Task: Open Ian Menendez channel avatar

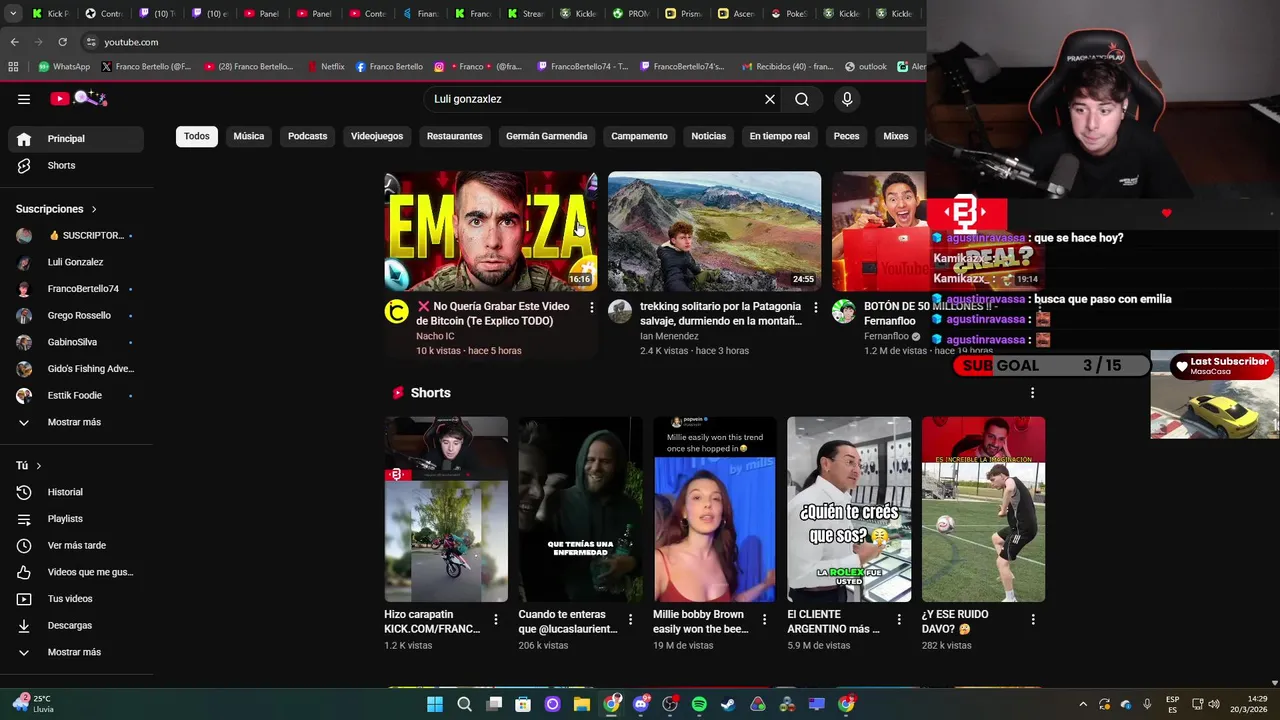Action: (x=620, y=311)
